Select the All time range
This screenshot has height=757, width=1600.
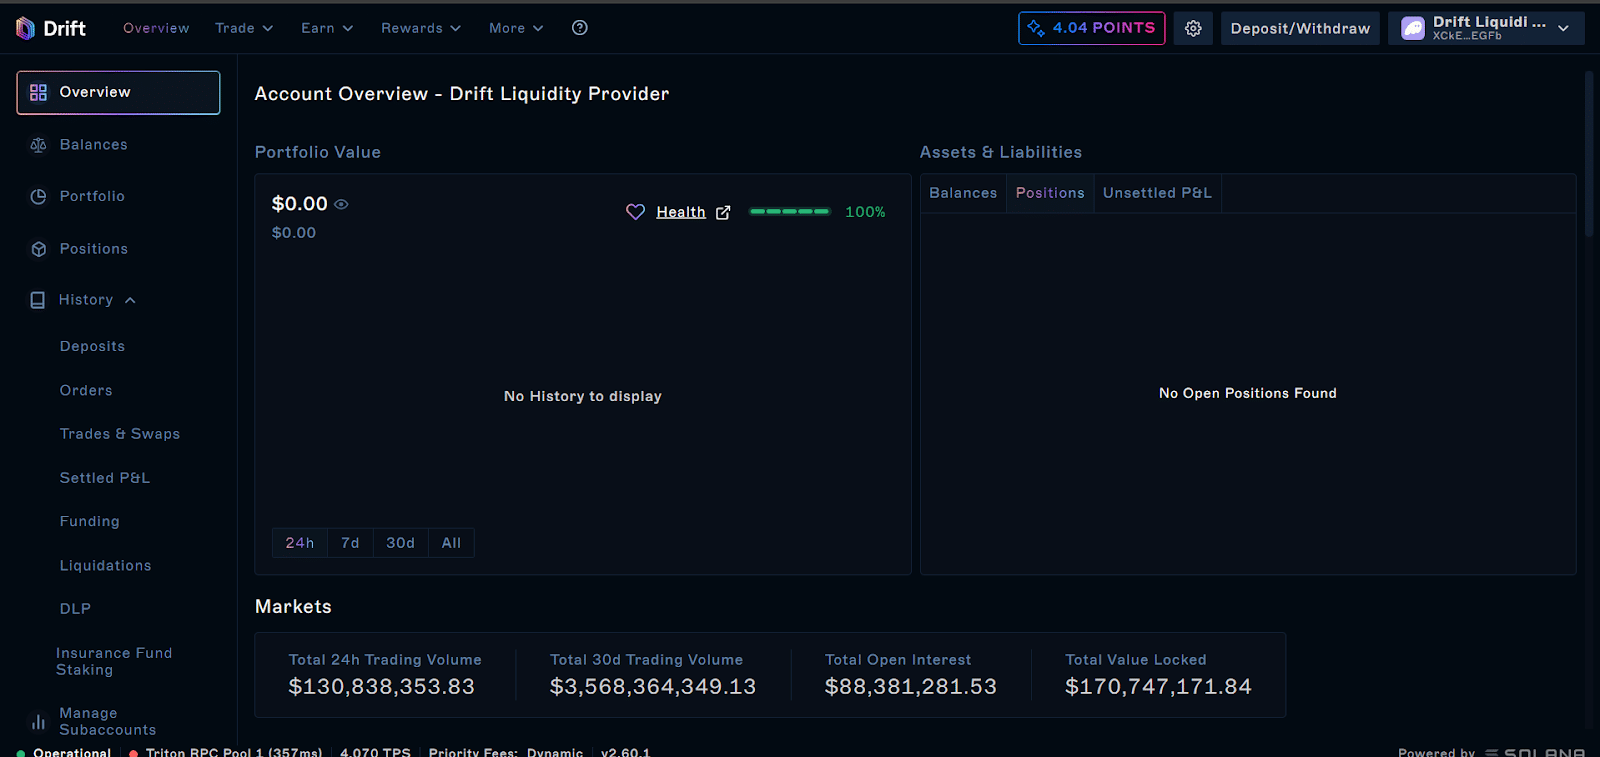452,543
